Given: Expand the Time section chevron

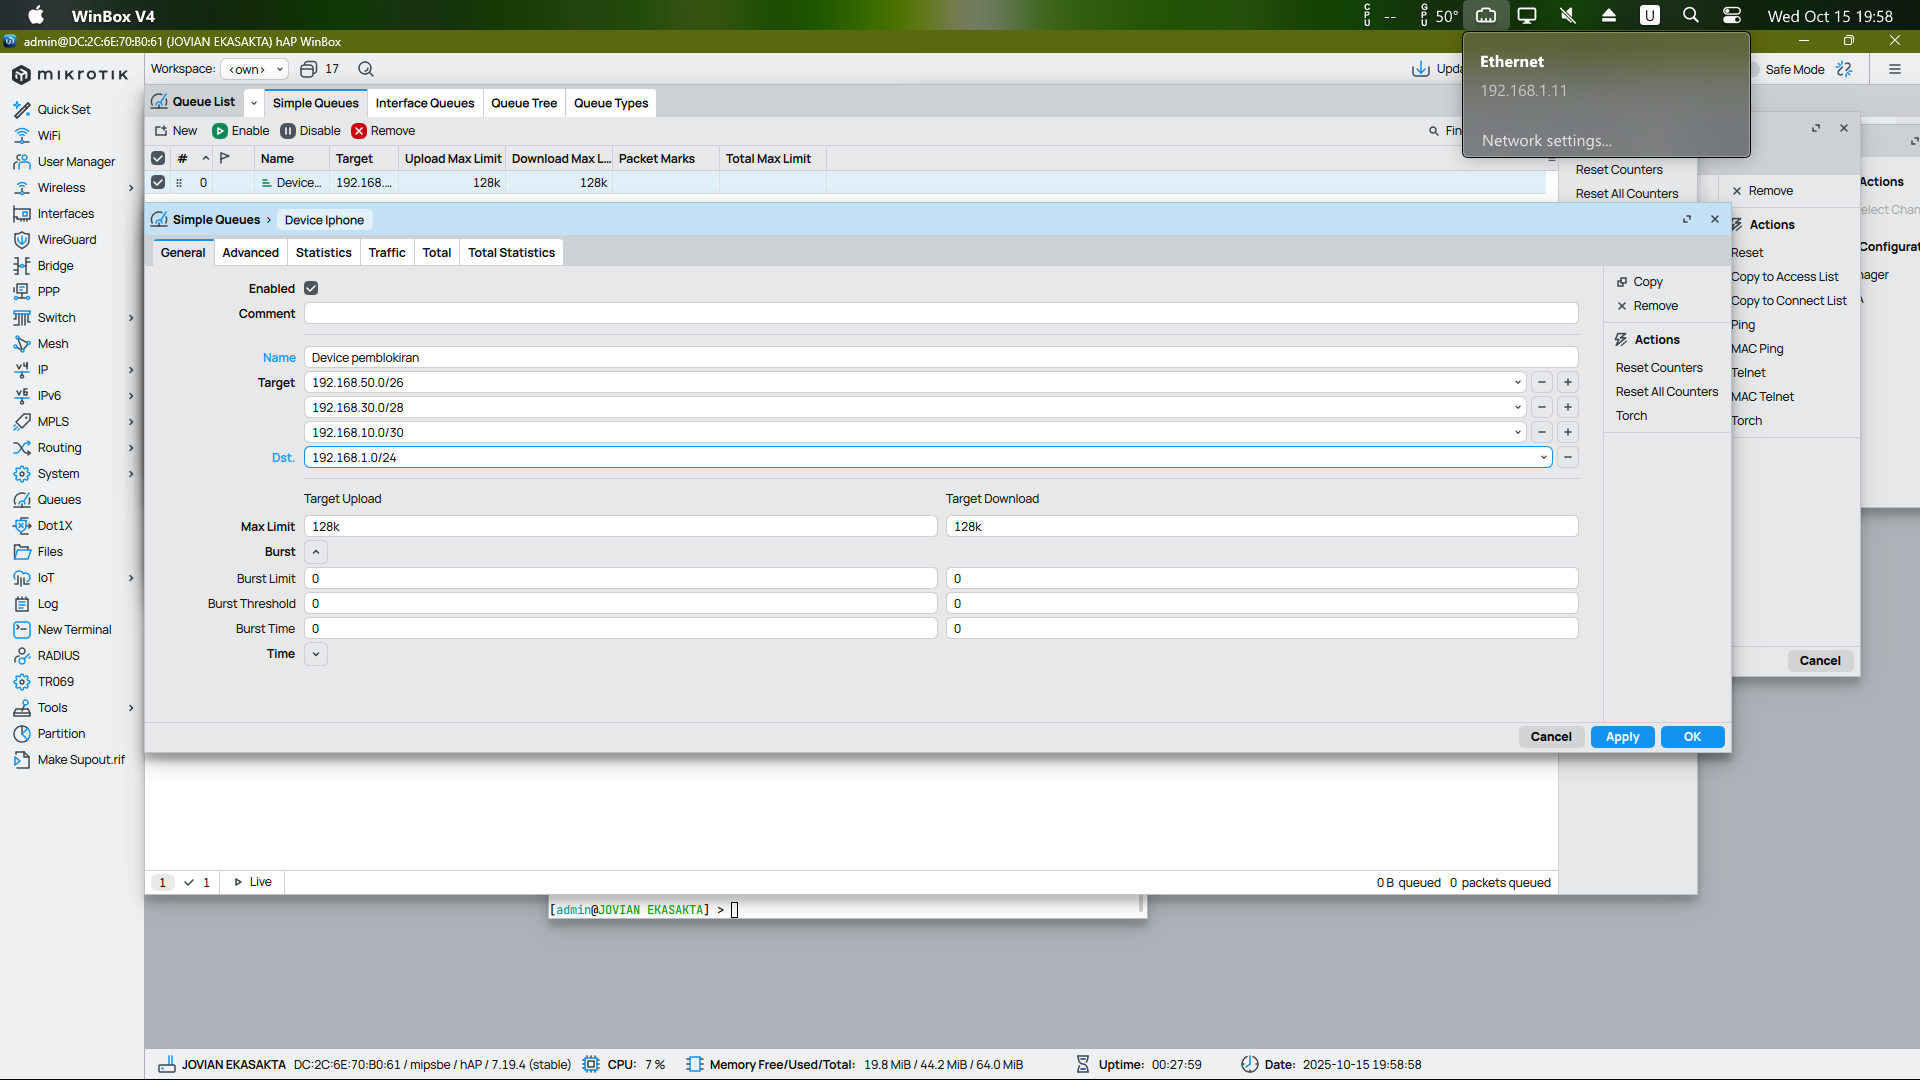Looking at the screenshot, I should coord(316,654).
